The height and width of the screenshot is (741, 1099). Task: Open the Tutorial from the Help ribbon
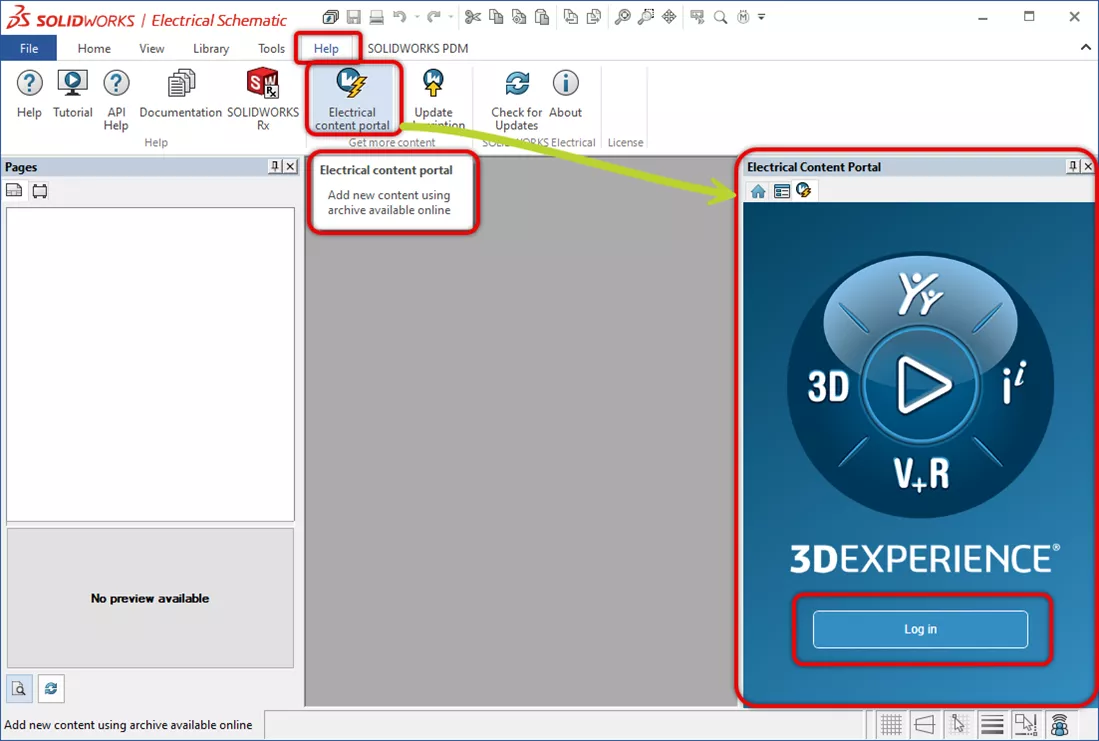click(x=72, y=96)
